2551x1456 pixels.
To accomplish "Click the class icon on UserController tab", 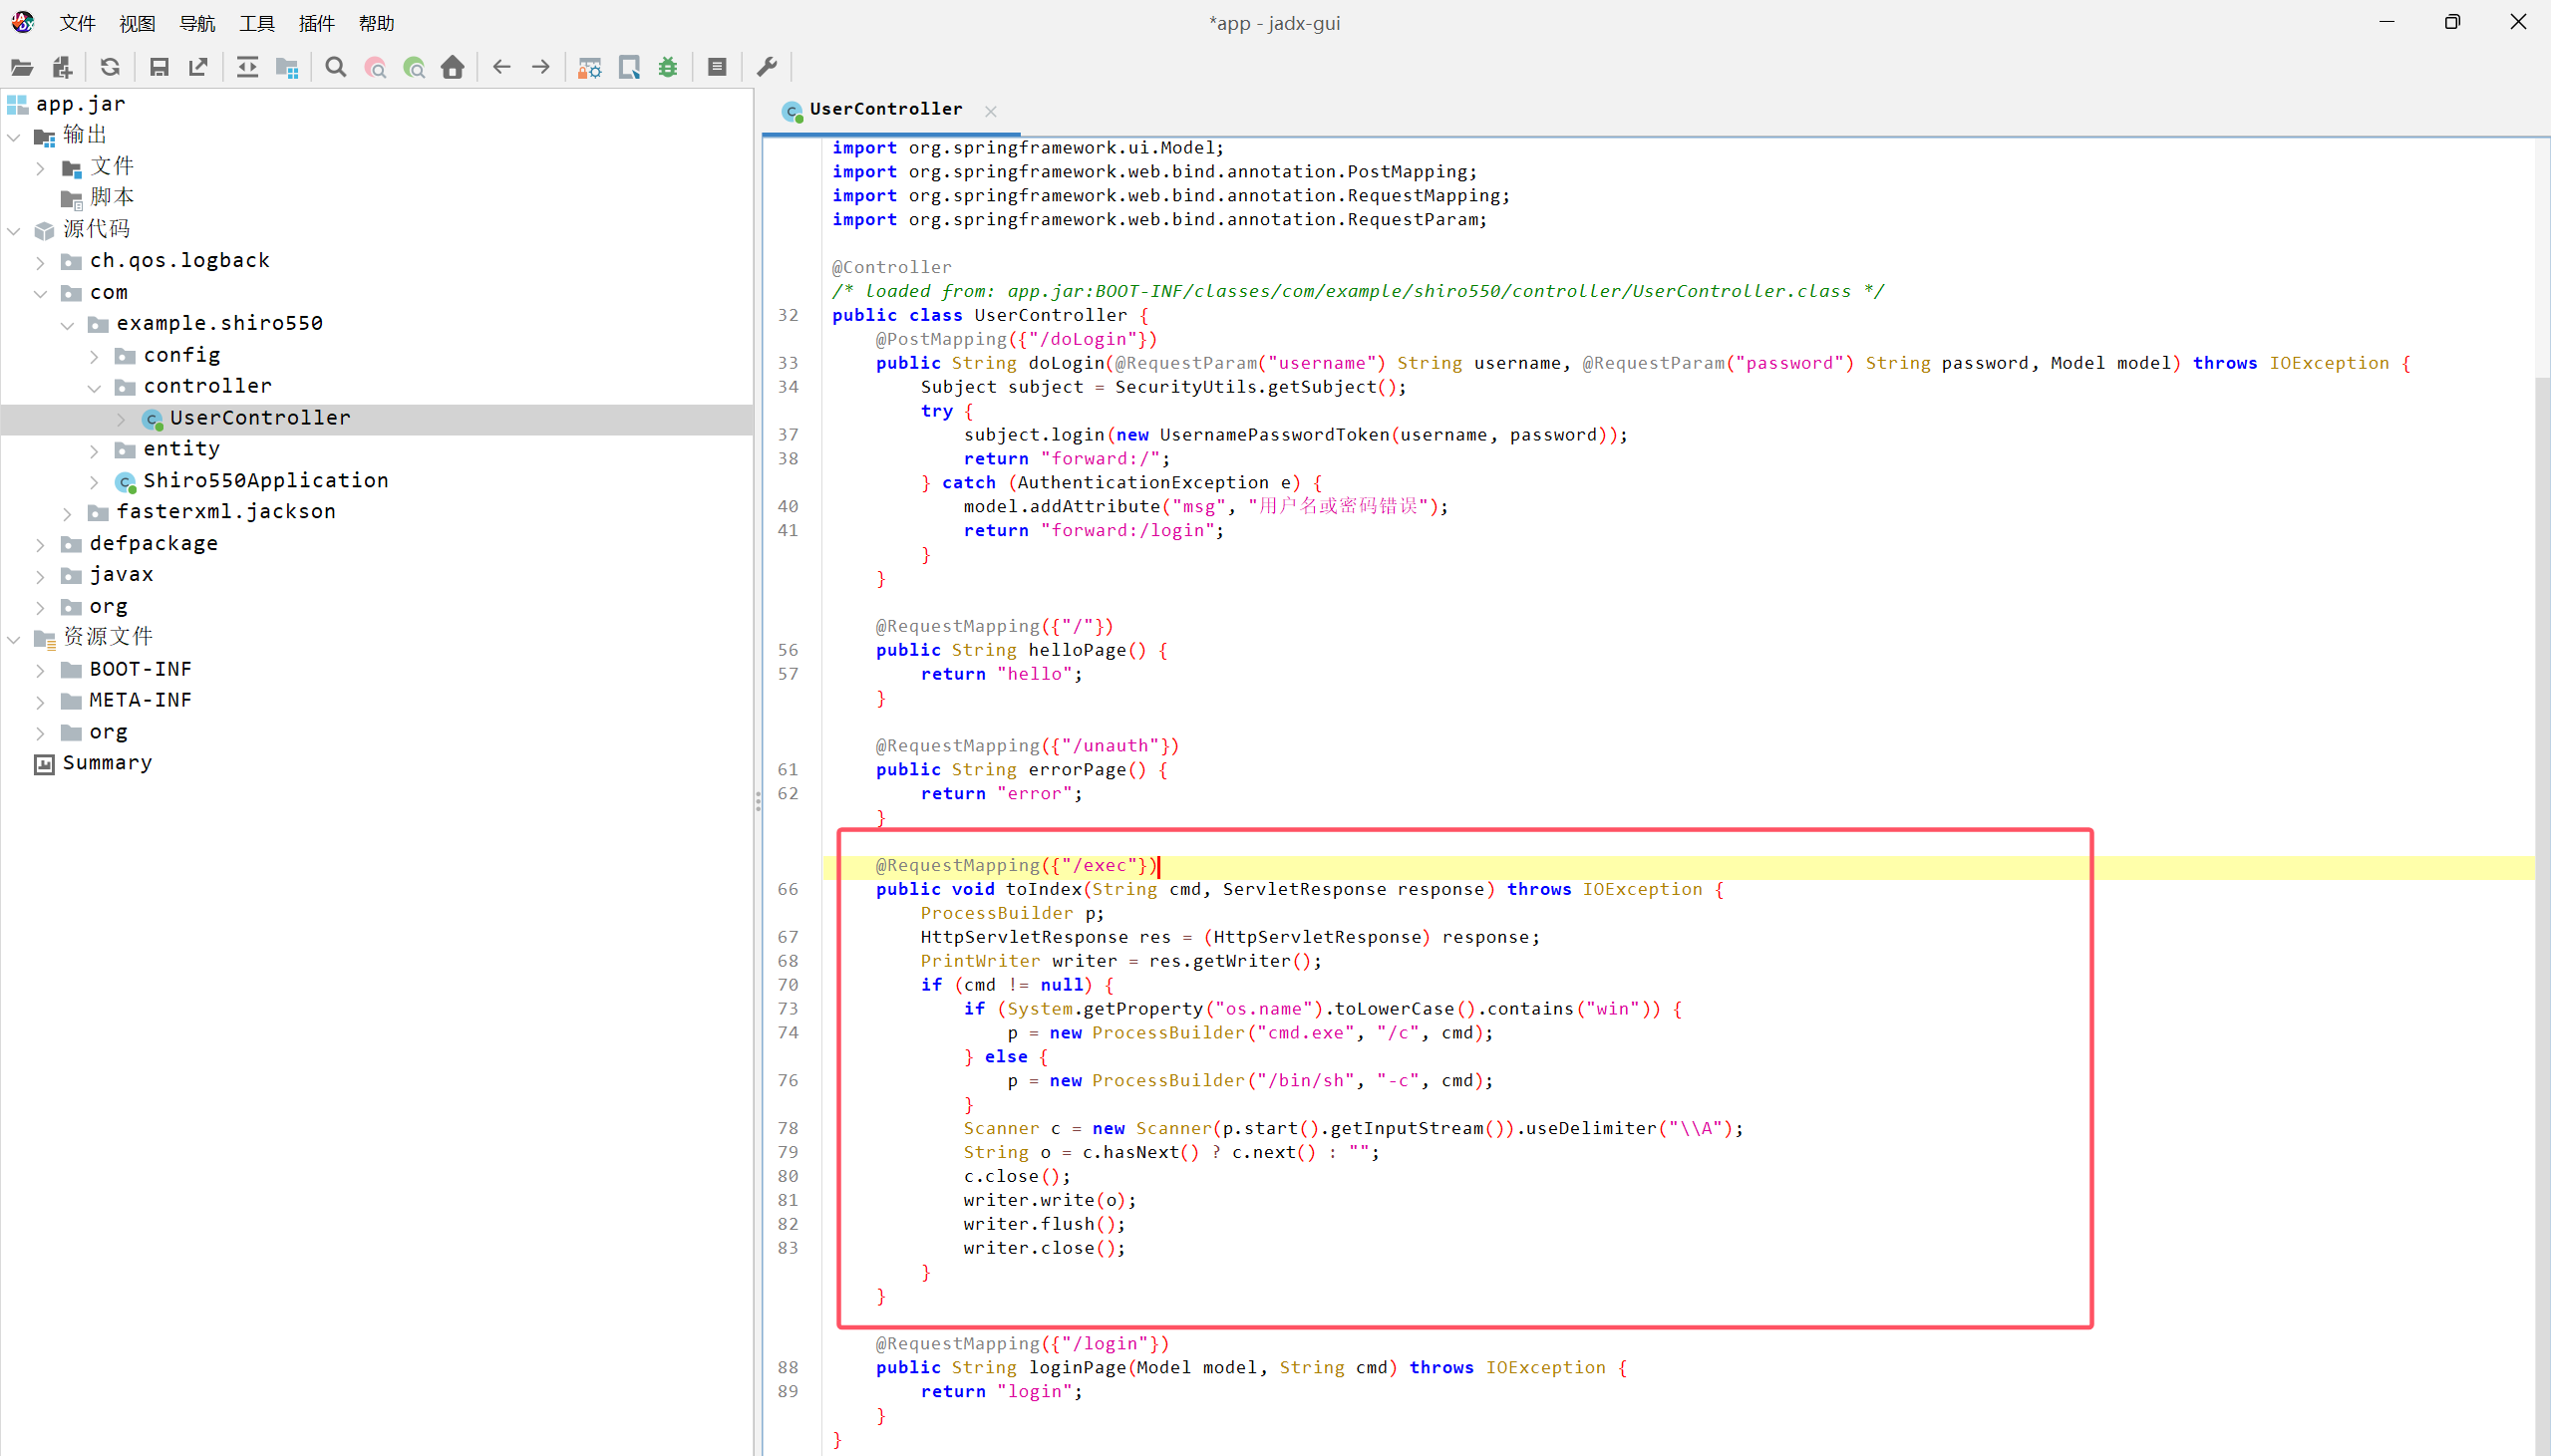I will click(x=792, y=111).
